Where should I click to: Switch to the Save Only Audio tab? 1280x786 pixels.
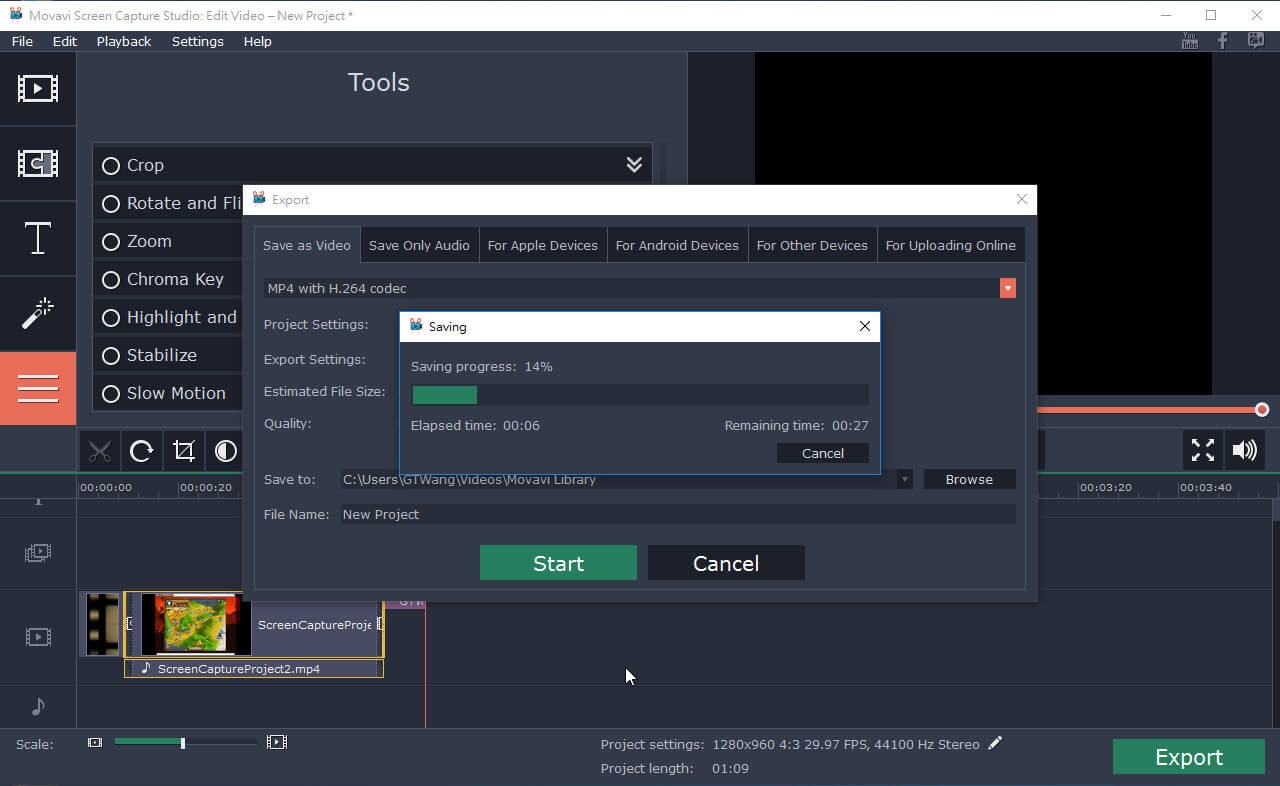pyautogui.click(x=419, y=245)
